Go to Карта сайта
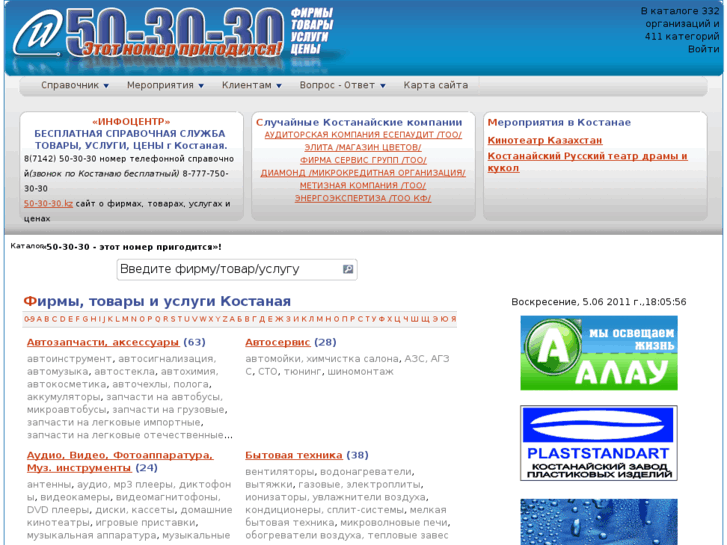 click(x=436, y=85)
